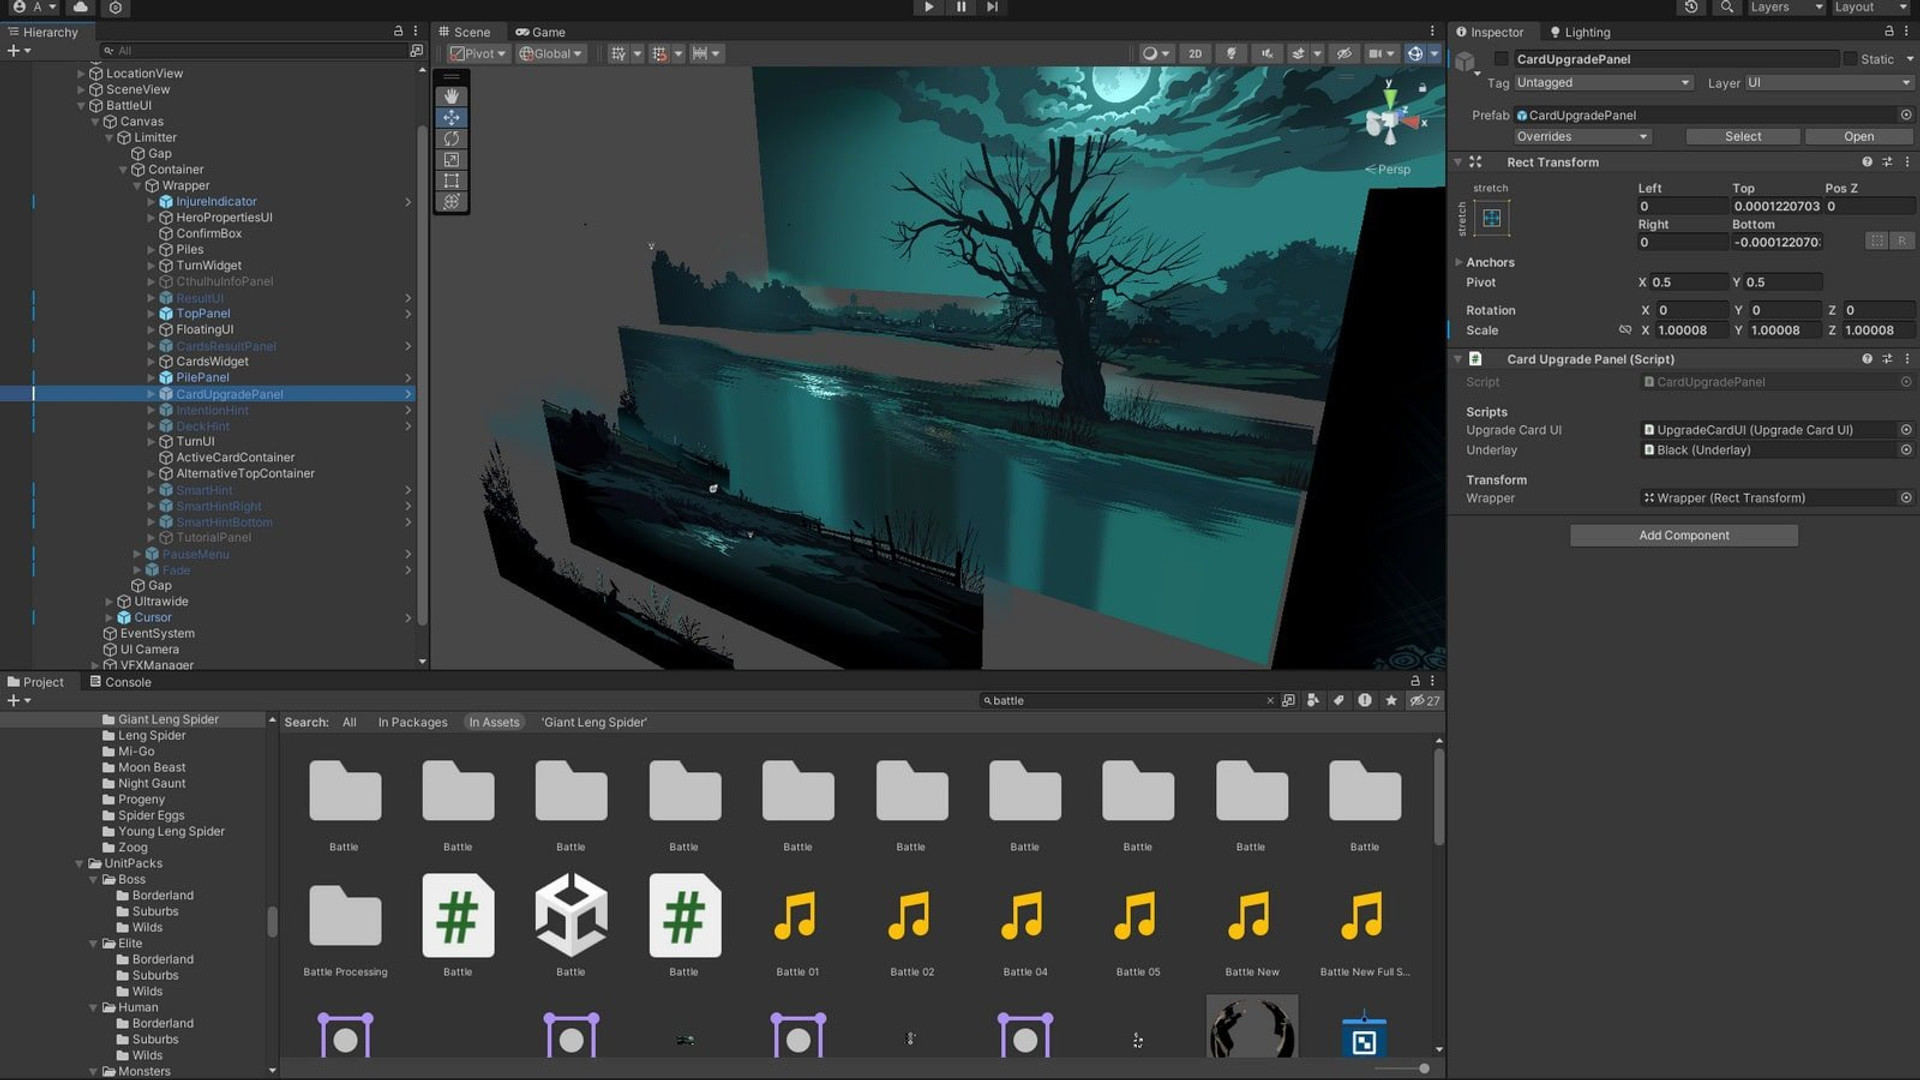The width and height of the screenshot is (1920, 1080).
Task: Toggle scene lighting
Action: [x=1232, y=54]
